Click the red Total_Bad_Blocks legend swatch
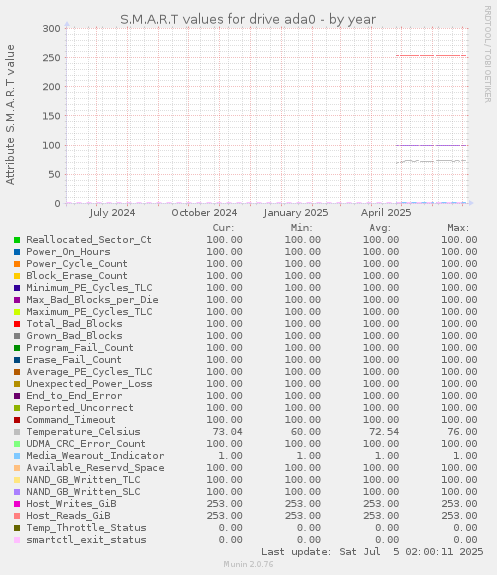 click(17, 324)
